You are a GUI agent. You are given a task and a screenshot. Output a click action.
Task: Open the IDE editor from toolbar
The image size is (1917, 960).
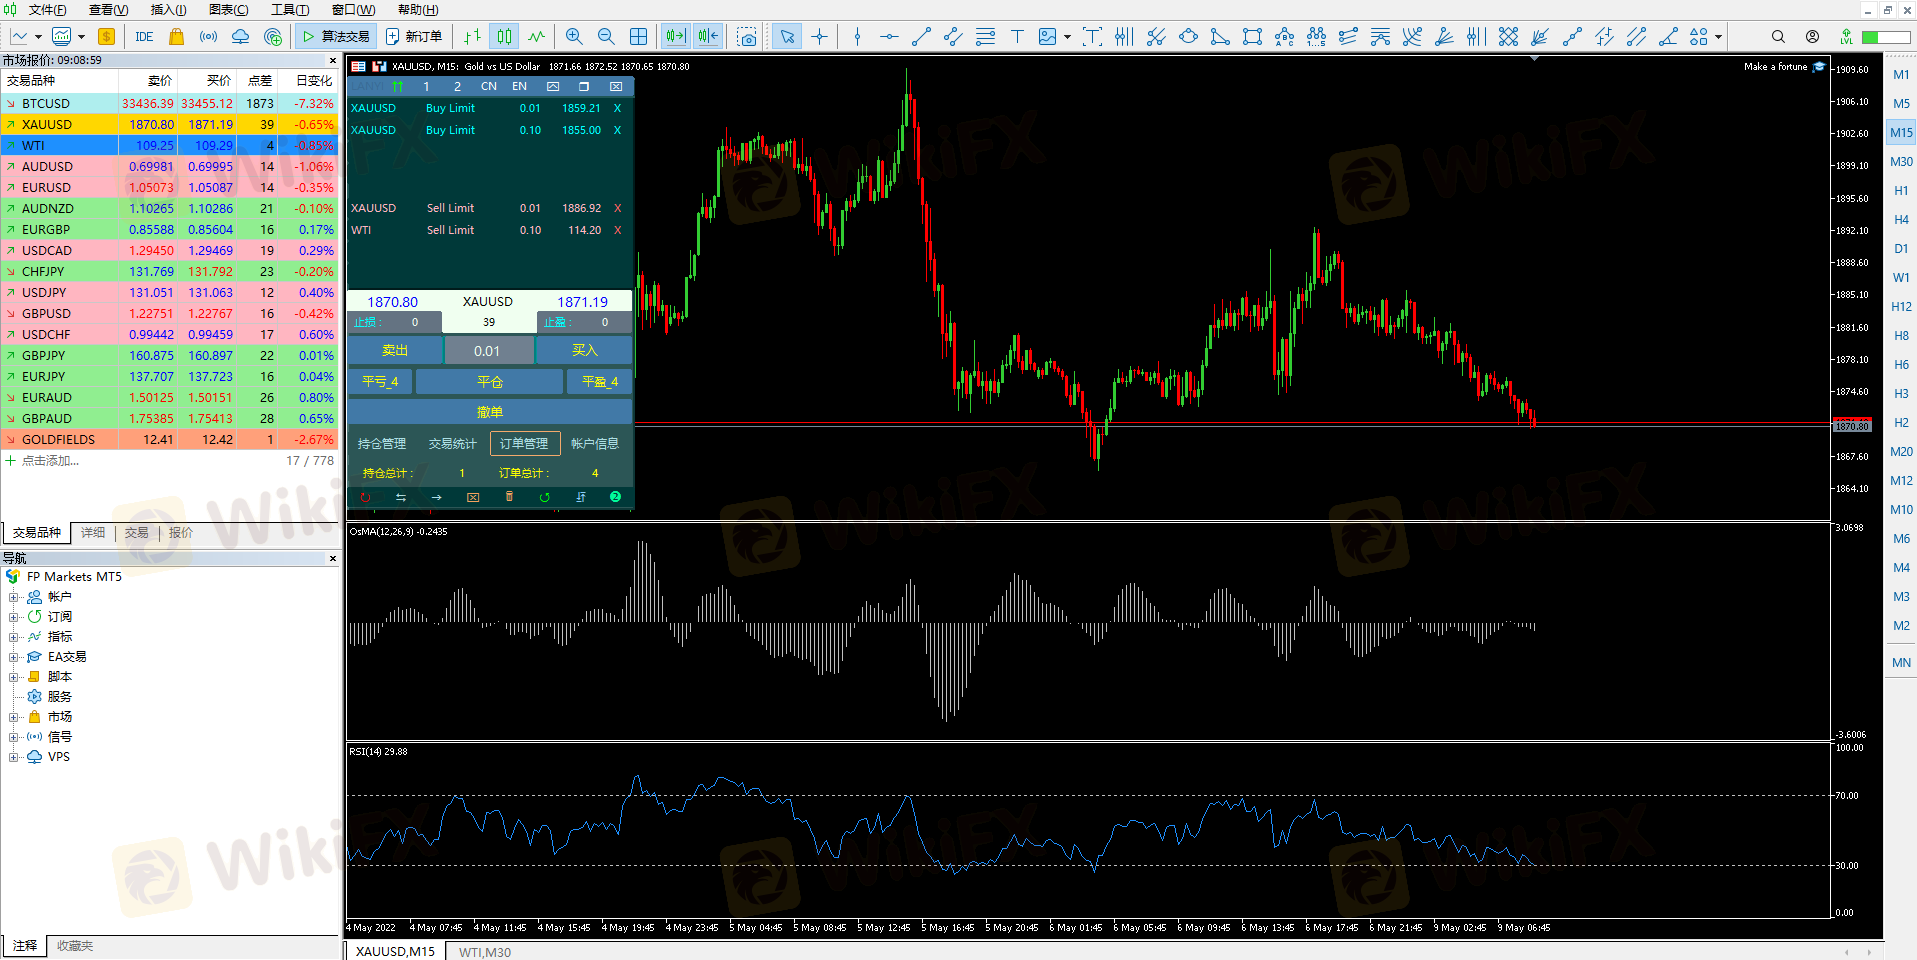point(144,37)
